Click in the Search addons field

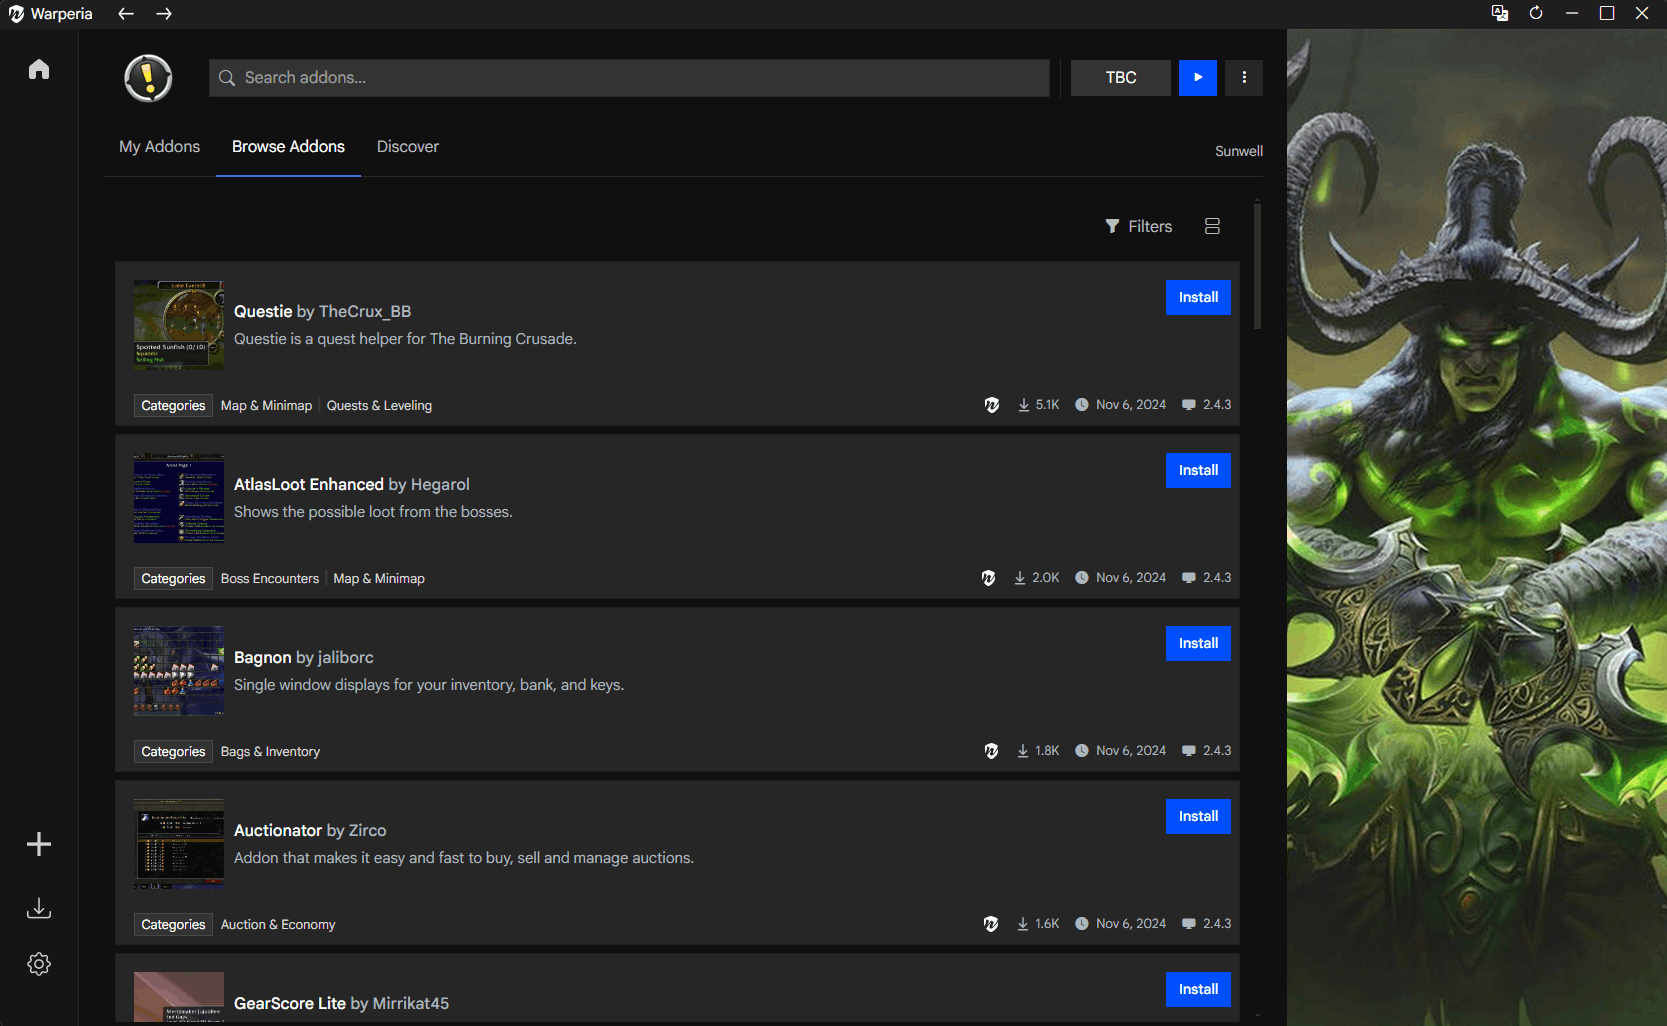(x=629, y=78)
